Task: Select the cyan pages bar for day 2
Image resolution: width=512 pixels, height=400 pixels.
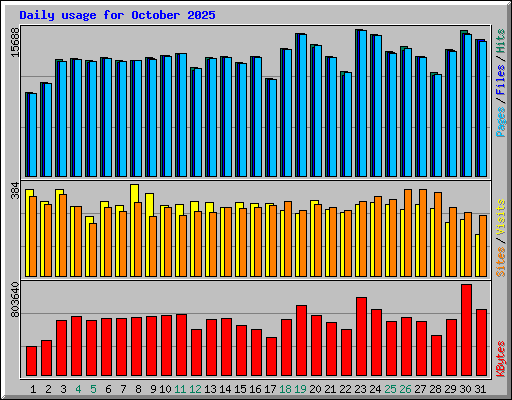Action: click(48, 130)
